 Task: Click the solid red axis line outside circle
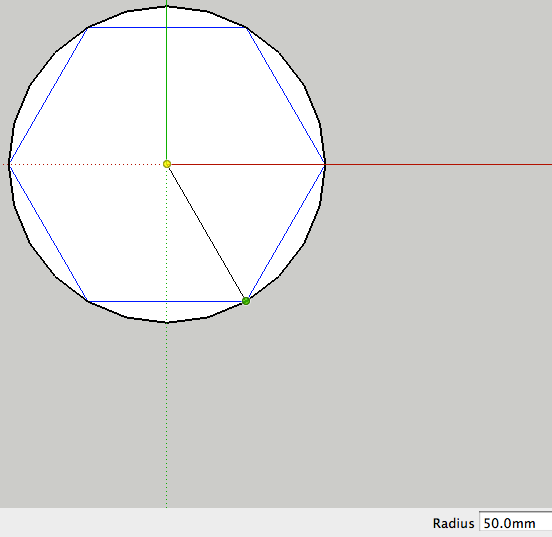[438, 164]
